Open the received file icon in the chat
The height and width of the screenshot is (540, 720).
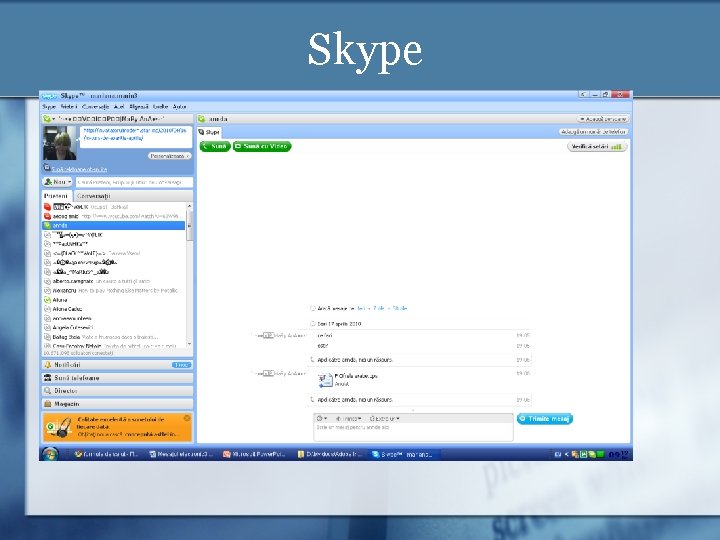coord(325,380)
